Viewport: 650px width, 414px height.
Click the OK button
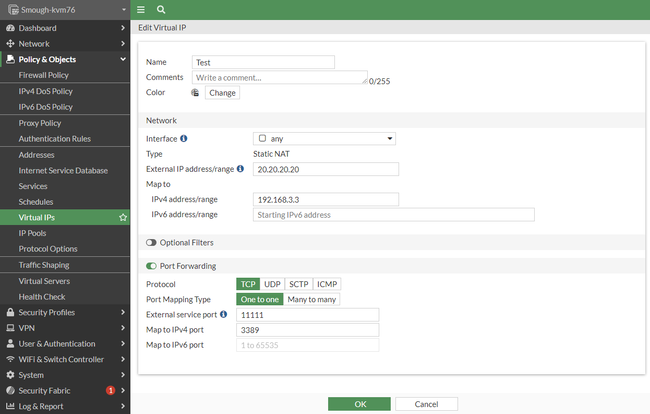(359, 404)
